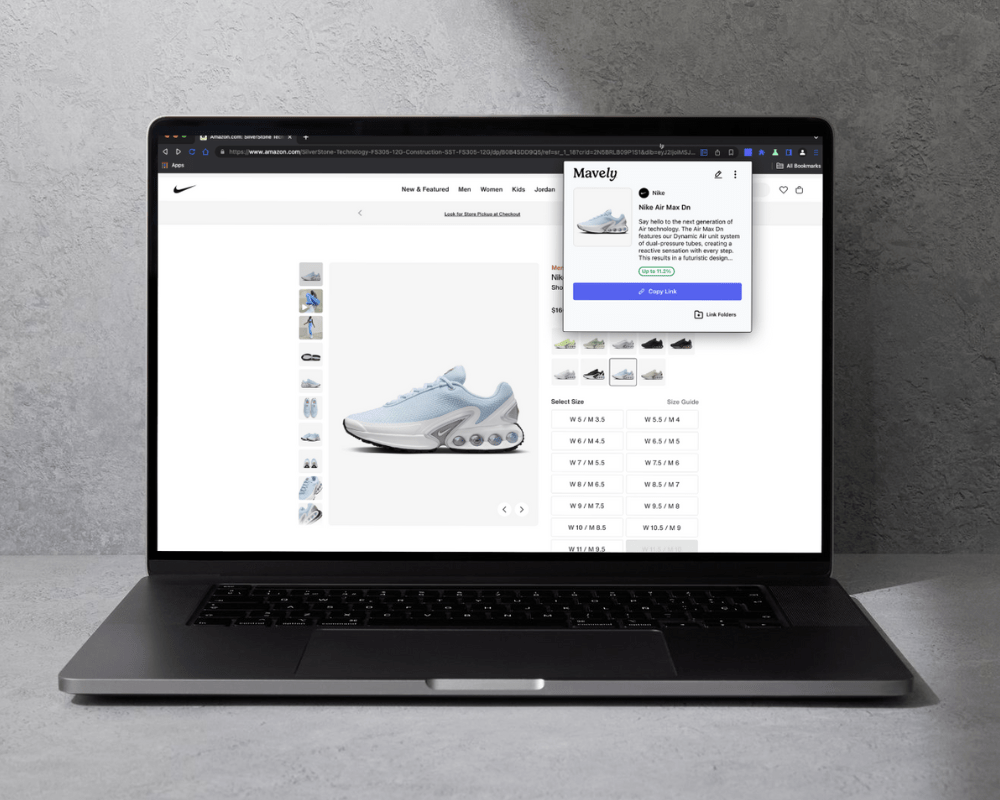
Task: Click the green flask extension icon
Action: (x=775, y=152)
